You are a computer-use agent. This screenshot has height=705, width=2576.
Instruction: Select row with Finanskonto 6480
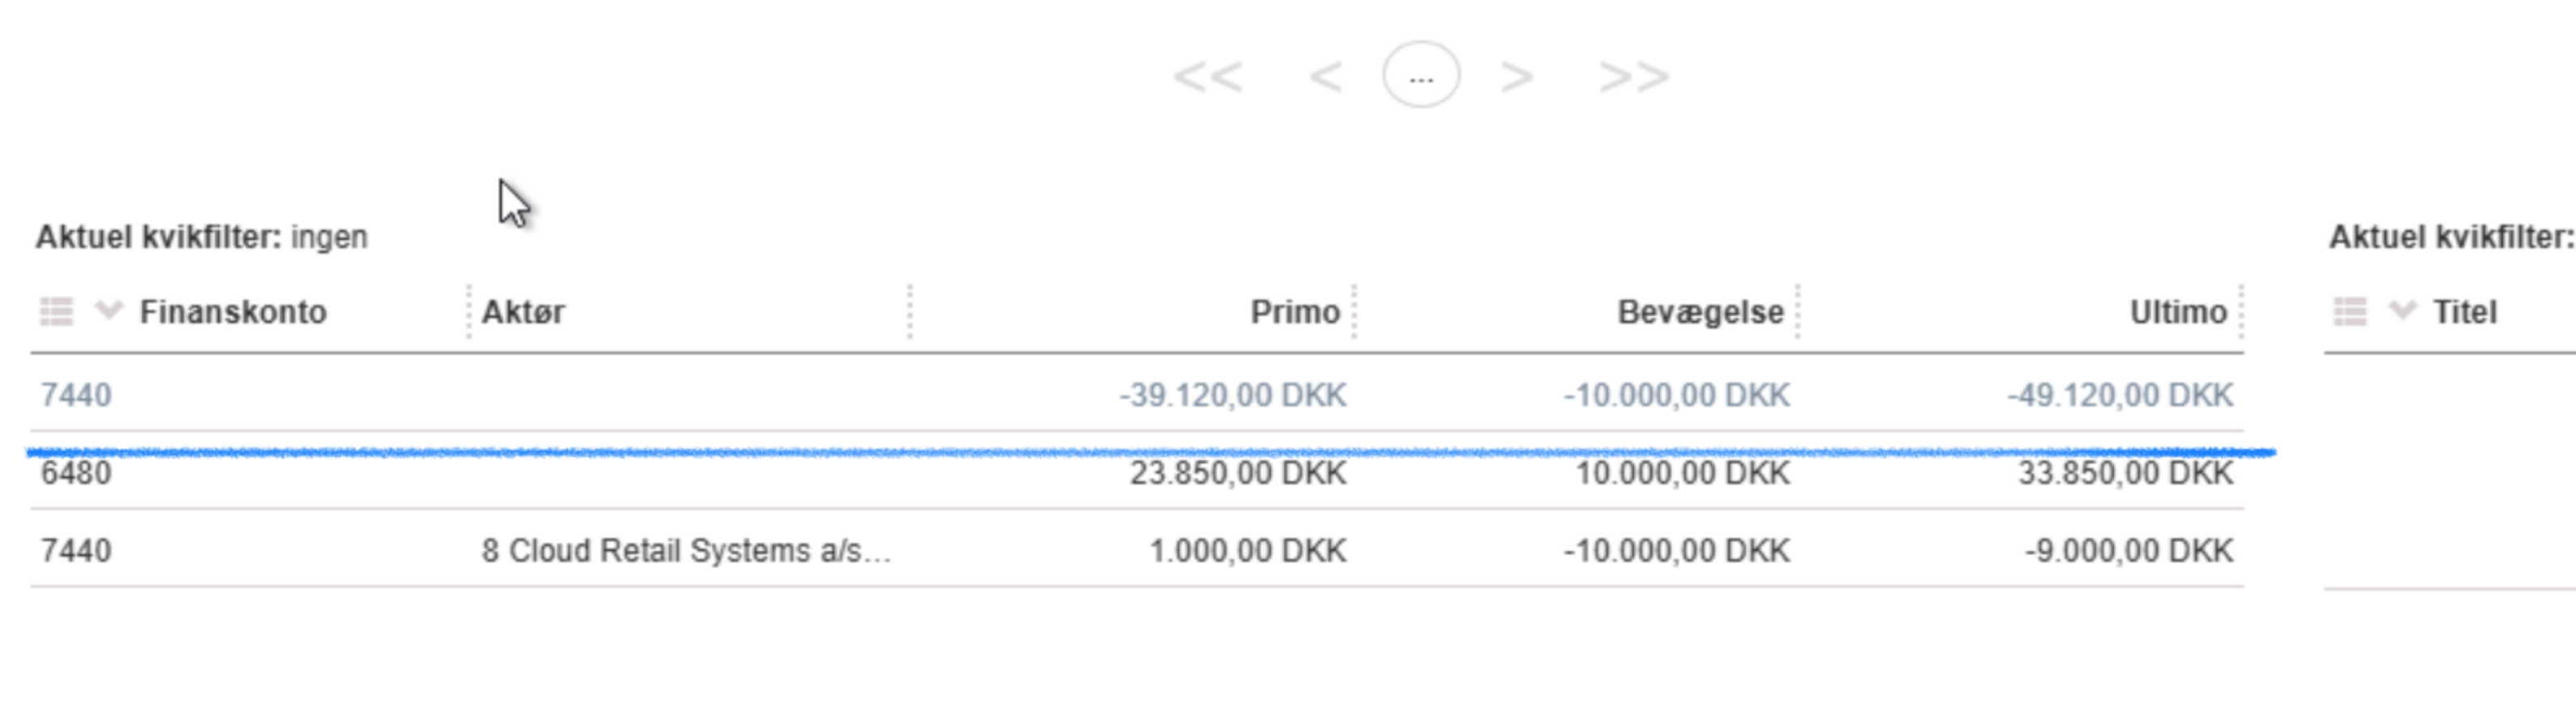[1137, 473]
